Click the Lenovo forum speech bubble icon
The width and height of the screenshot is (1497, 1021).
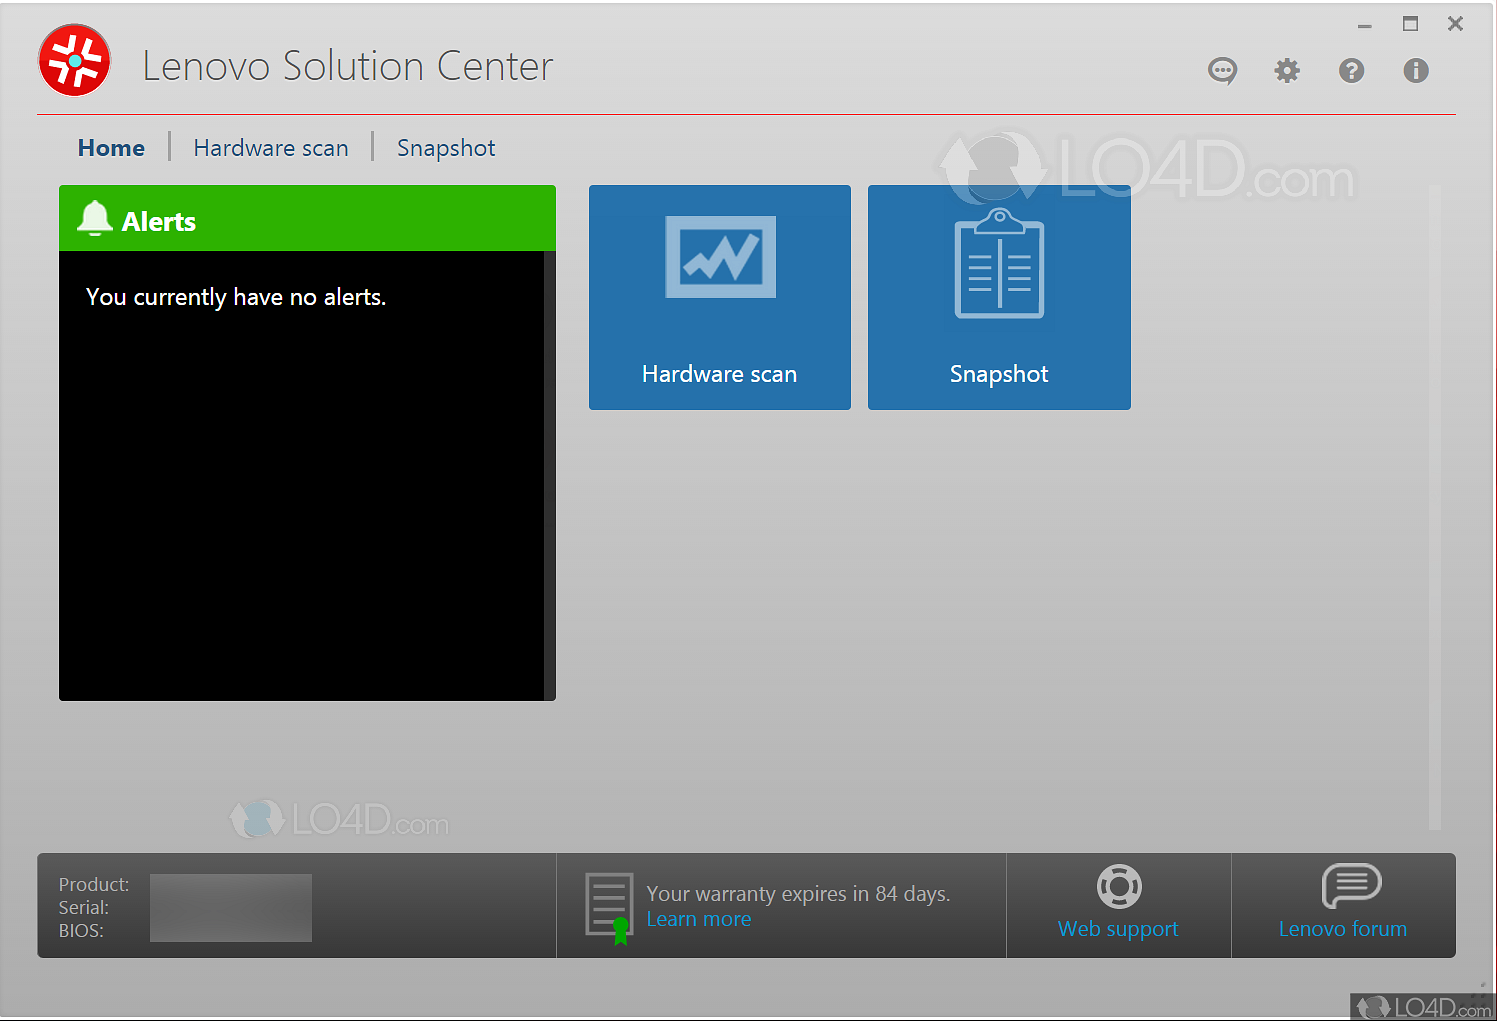point(1351,885)
